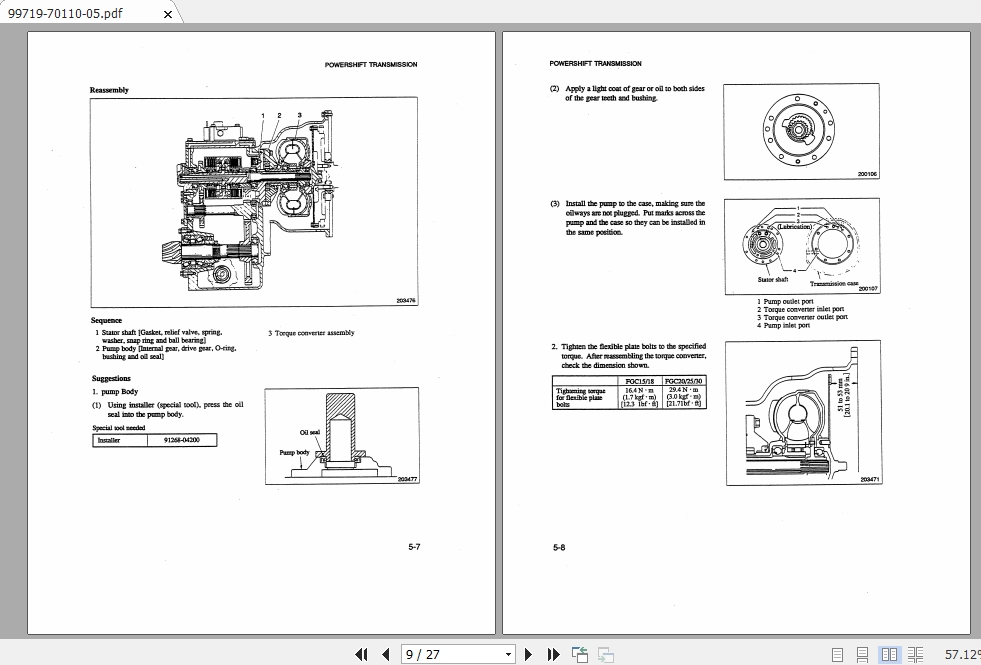
Task: Select continuous facing page view
Action: (x=915, y=655)
